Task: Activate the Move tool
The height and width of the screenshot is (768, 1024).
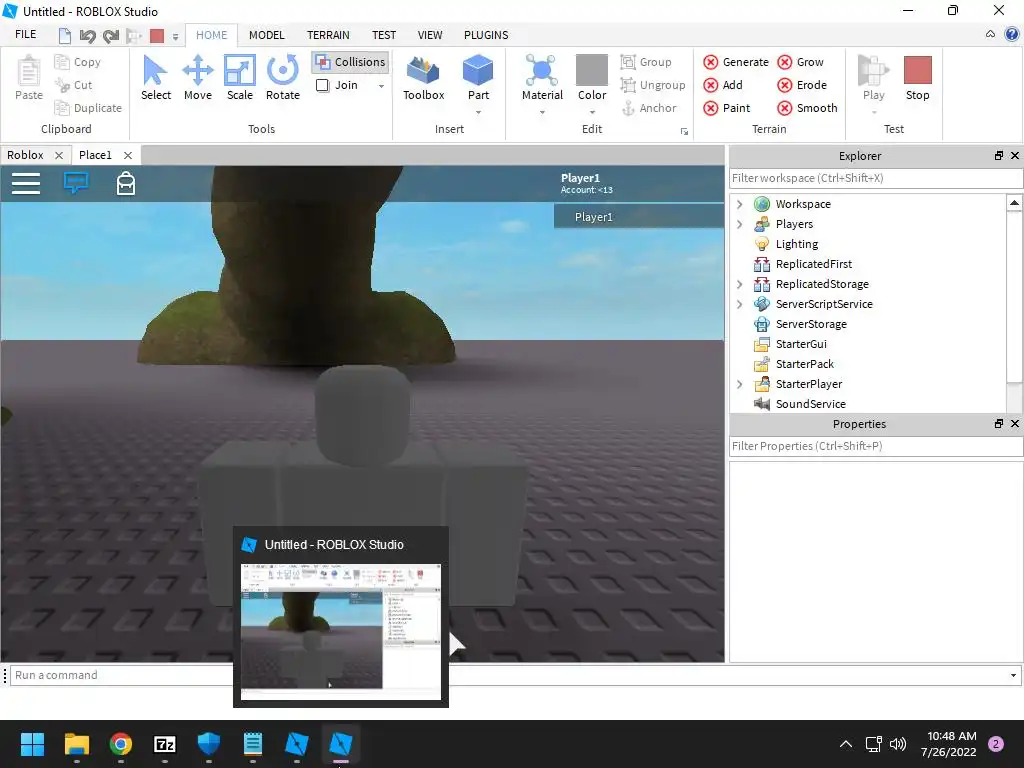Action: click(198, 78)
